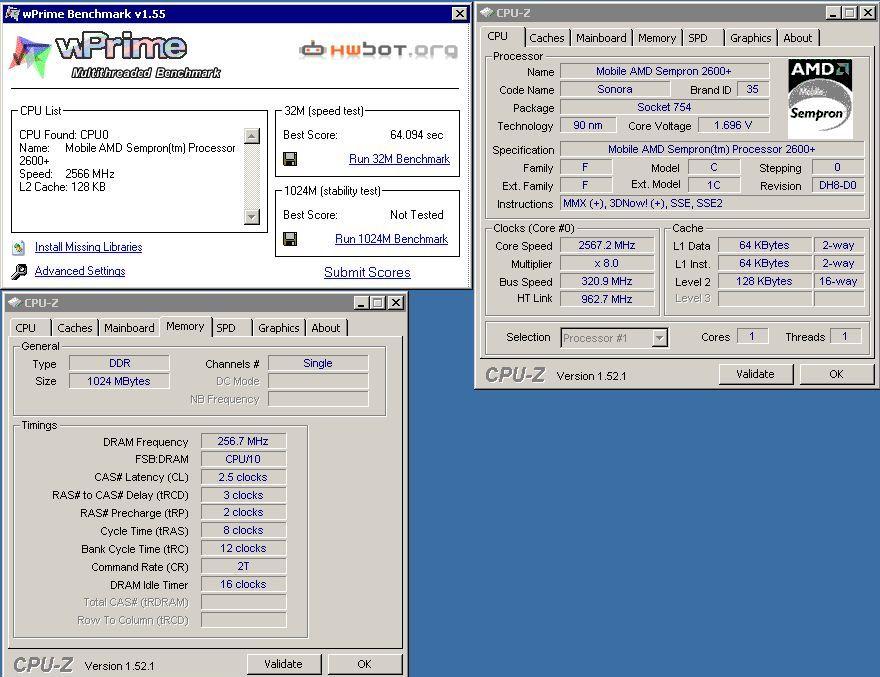Click OK in memory CPU-Z window
Image resolution: width=880 pixels, height=677 pixels.
tap(364, 664)
